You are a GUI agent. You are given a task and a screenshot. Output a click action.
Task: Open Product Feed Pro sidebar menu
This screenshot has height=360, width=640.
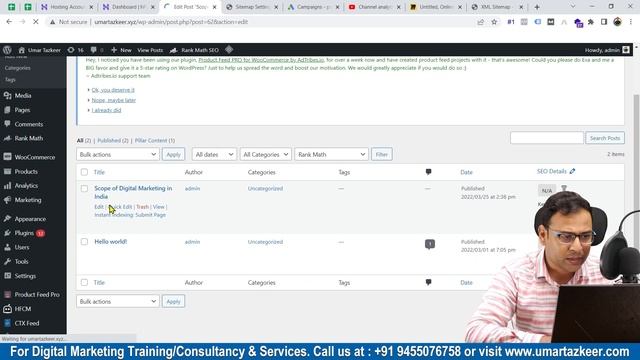(x=37, y=294)
